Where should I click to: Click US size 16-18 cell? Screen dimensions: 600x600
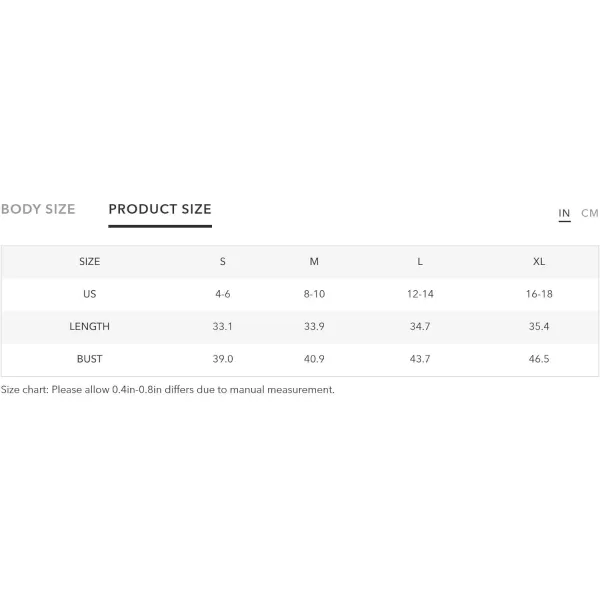click(x=539, y=294)
